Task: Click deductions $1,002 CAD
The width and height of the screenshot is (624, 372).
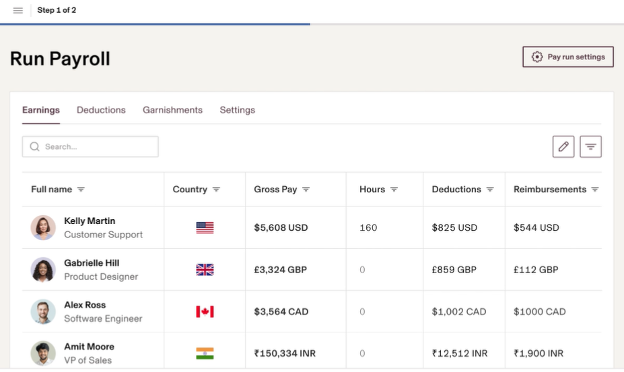Action: coord(459,312)
